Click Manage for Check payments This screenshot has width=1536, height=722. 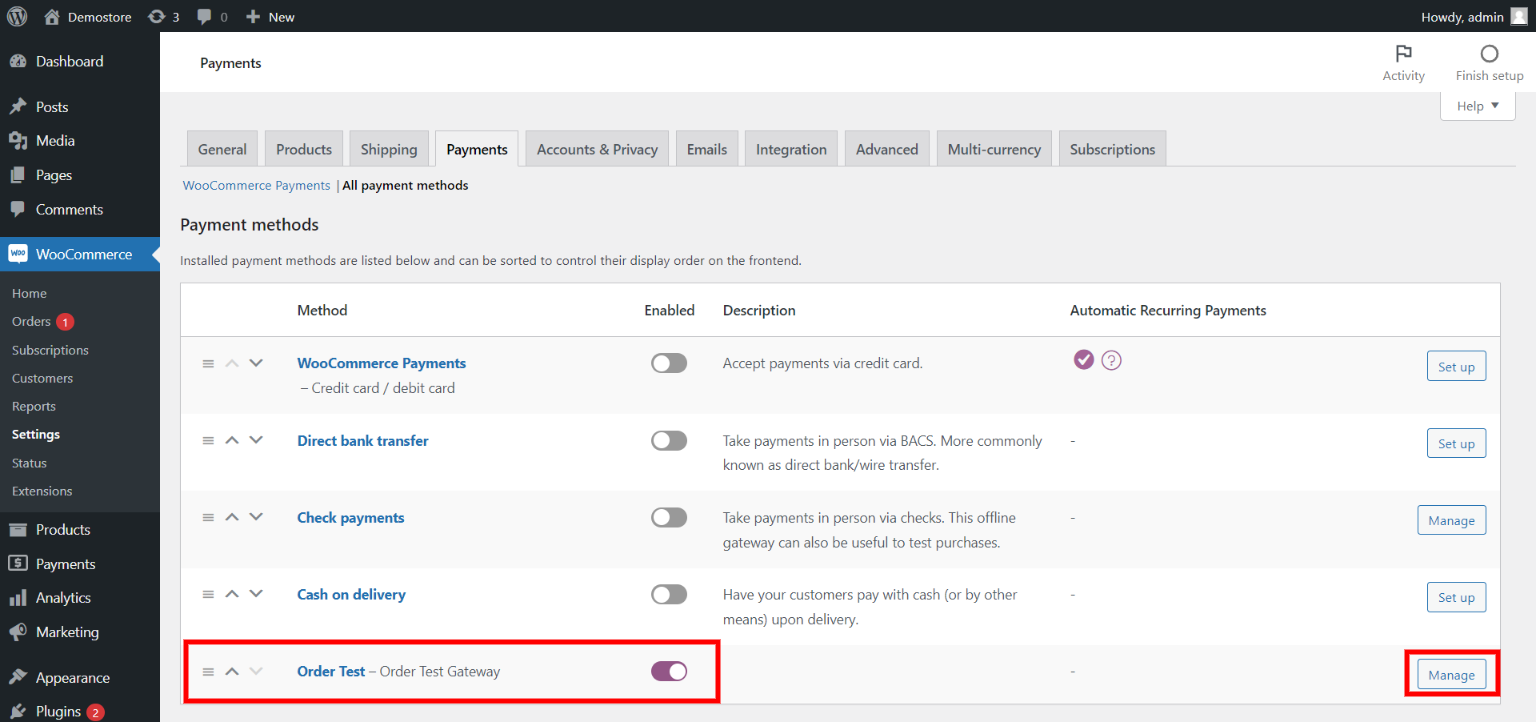(1451, 520)
